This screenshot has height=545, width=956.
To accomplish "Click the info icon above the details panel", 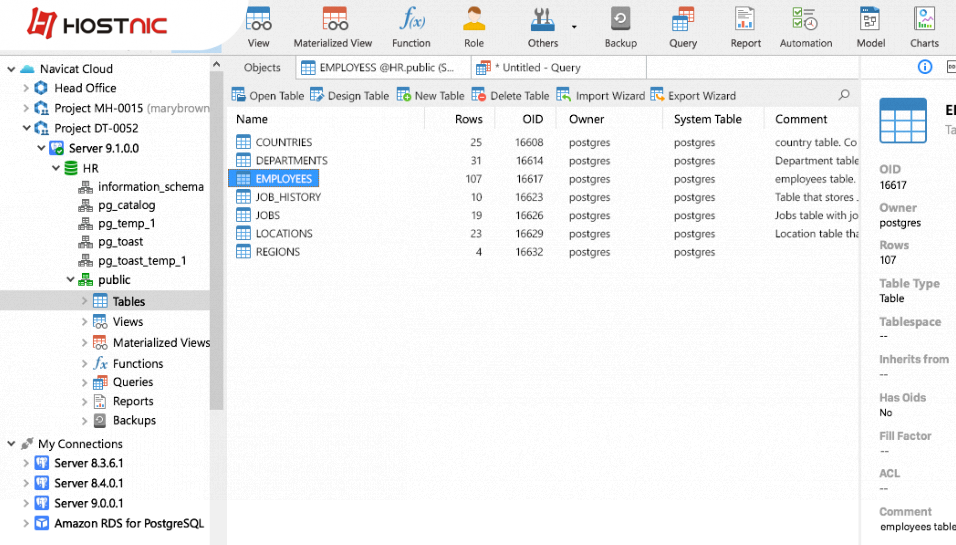I will pyautogui.click(x=925, y=67).
